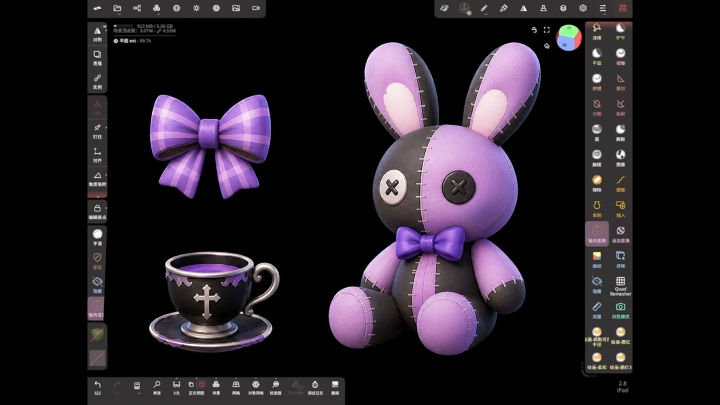Screen dimensions: 720x405
Task: Toggle Voxel (体素) button in bottom bar
Action: tap(216, 387)
